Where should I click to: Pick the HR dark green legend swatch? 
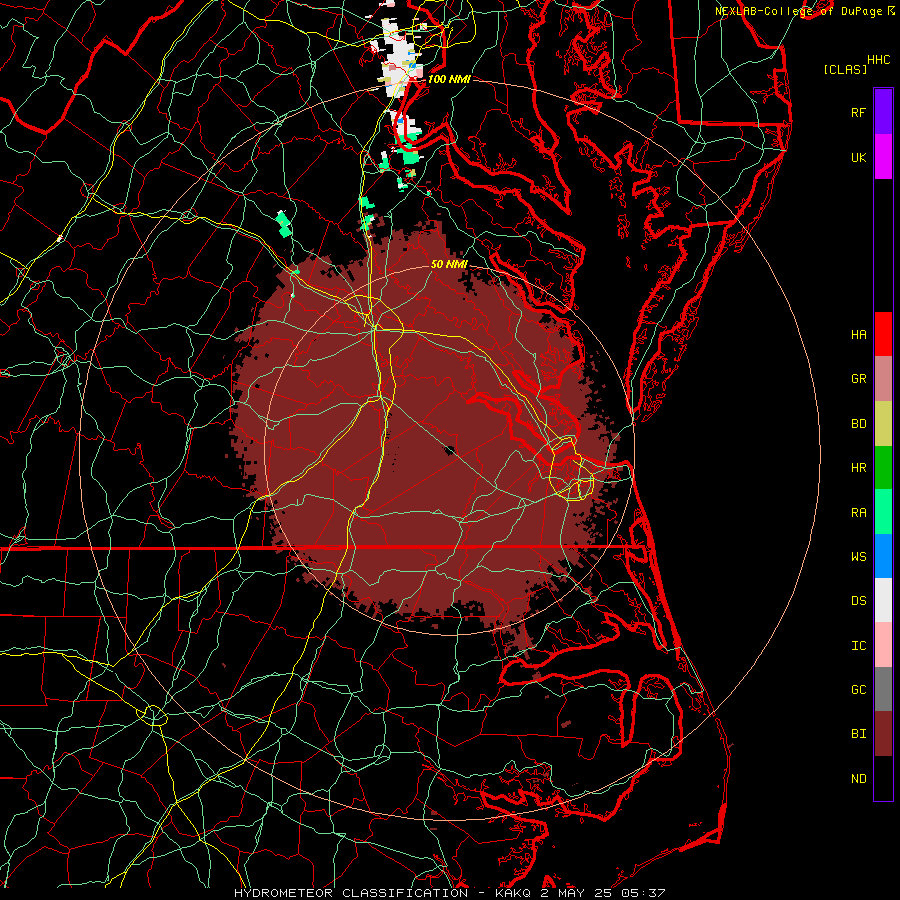click(x=883, y=468)
